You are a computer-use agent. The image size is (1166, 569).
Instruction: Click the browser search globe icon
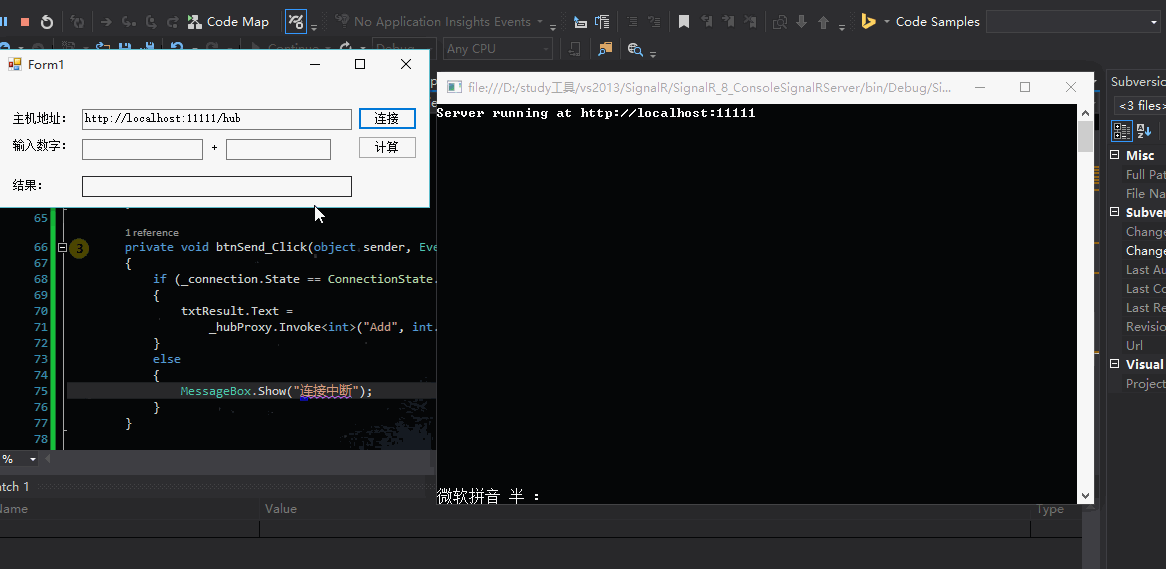[634, 48]
